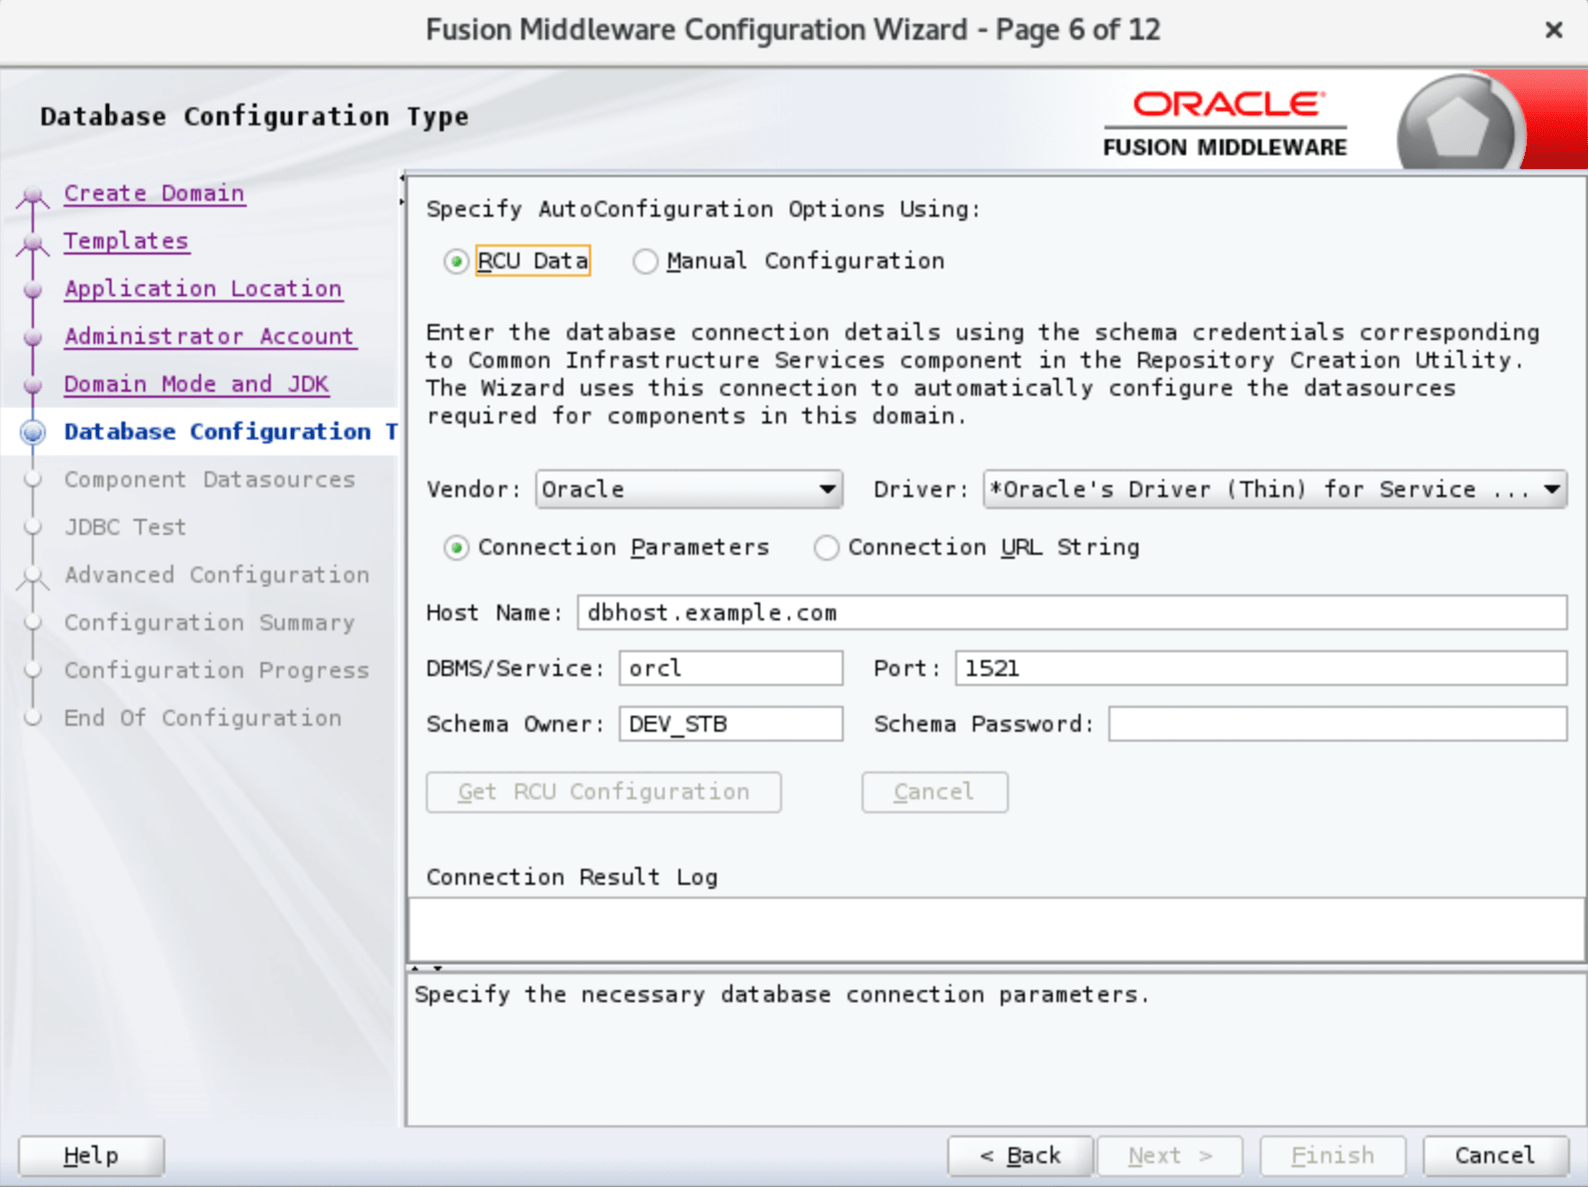The height and width of the screenshot is (1187, 1588).
Task: Click the Application Location step bullet icon
Action: tap(33, 289)
